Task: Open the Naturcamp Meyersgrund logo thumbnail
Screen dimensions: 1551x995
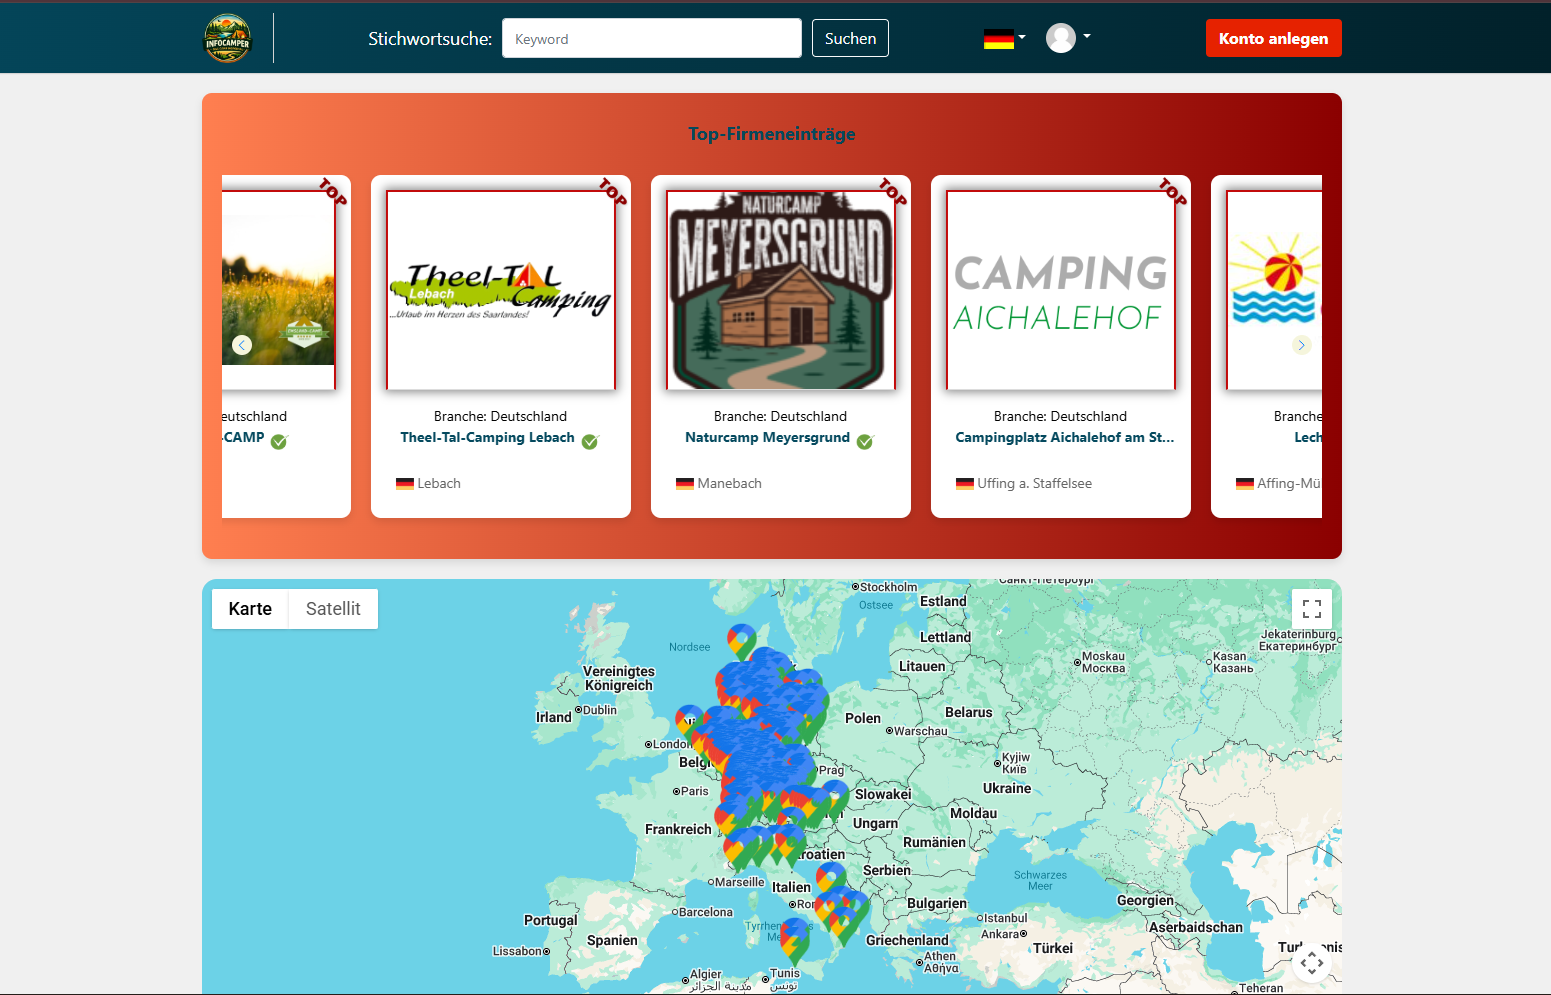Action: pos(781,290)
